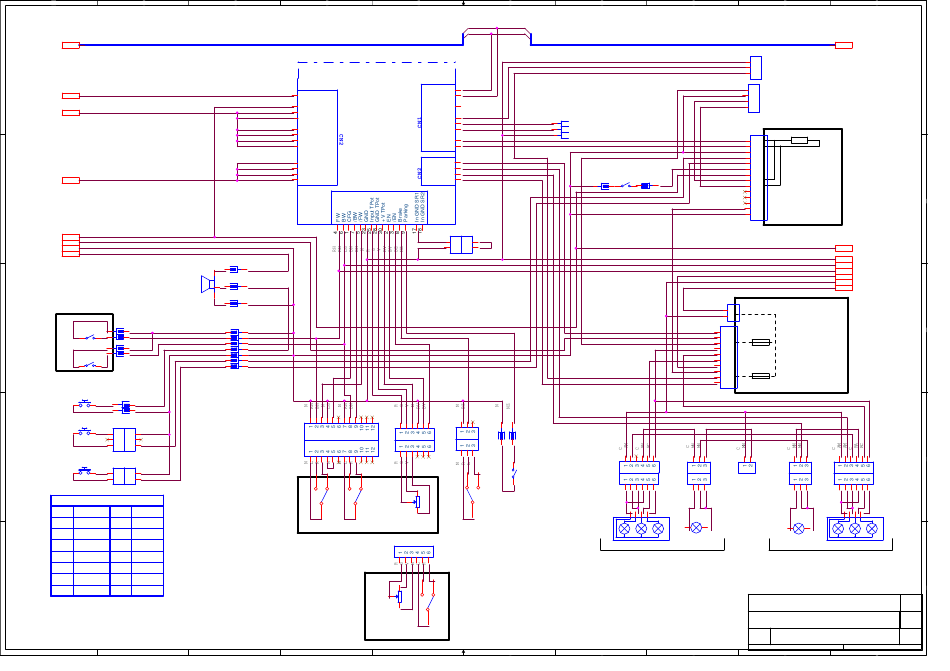This screenshot has height=671, width=950.
Task: Click the middle pushbutton switch on the left
Action: coord(84,432)
